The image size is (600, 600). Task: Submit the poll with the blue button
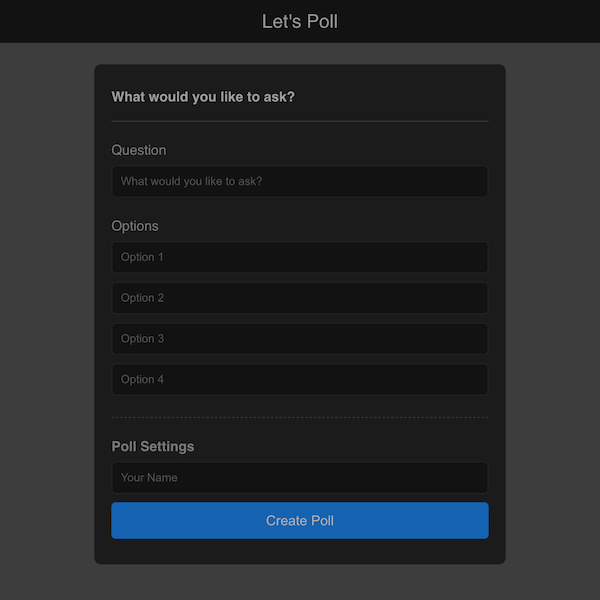click(x=300, y=521)
